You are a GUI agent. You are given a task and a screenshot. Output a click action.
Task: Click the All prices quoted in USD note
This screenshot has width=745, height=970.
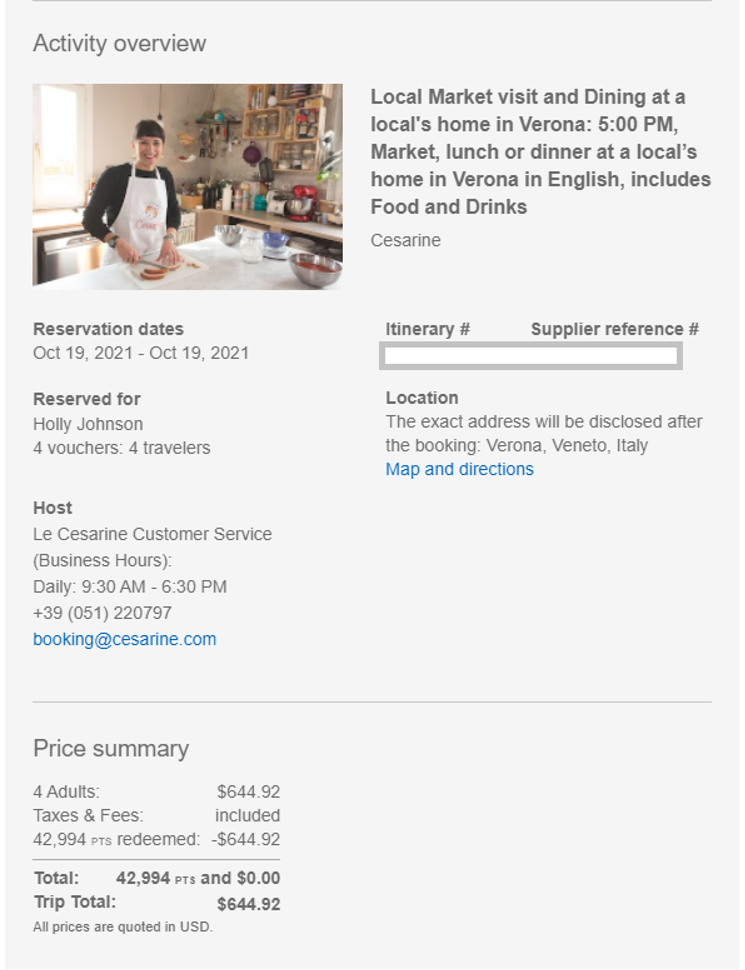pyautogui.click(x=122, y=927)
